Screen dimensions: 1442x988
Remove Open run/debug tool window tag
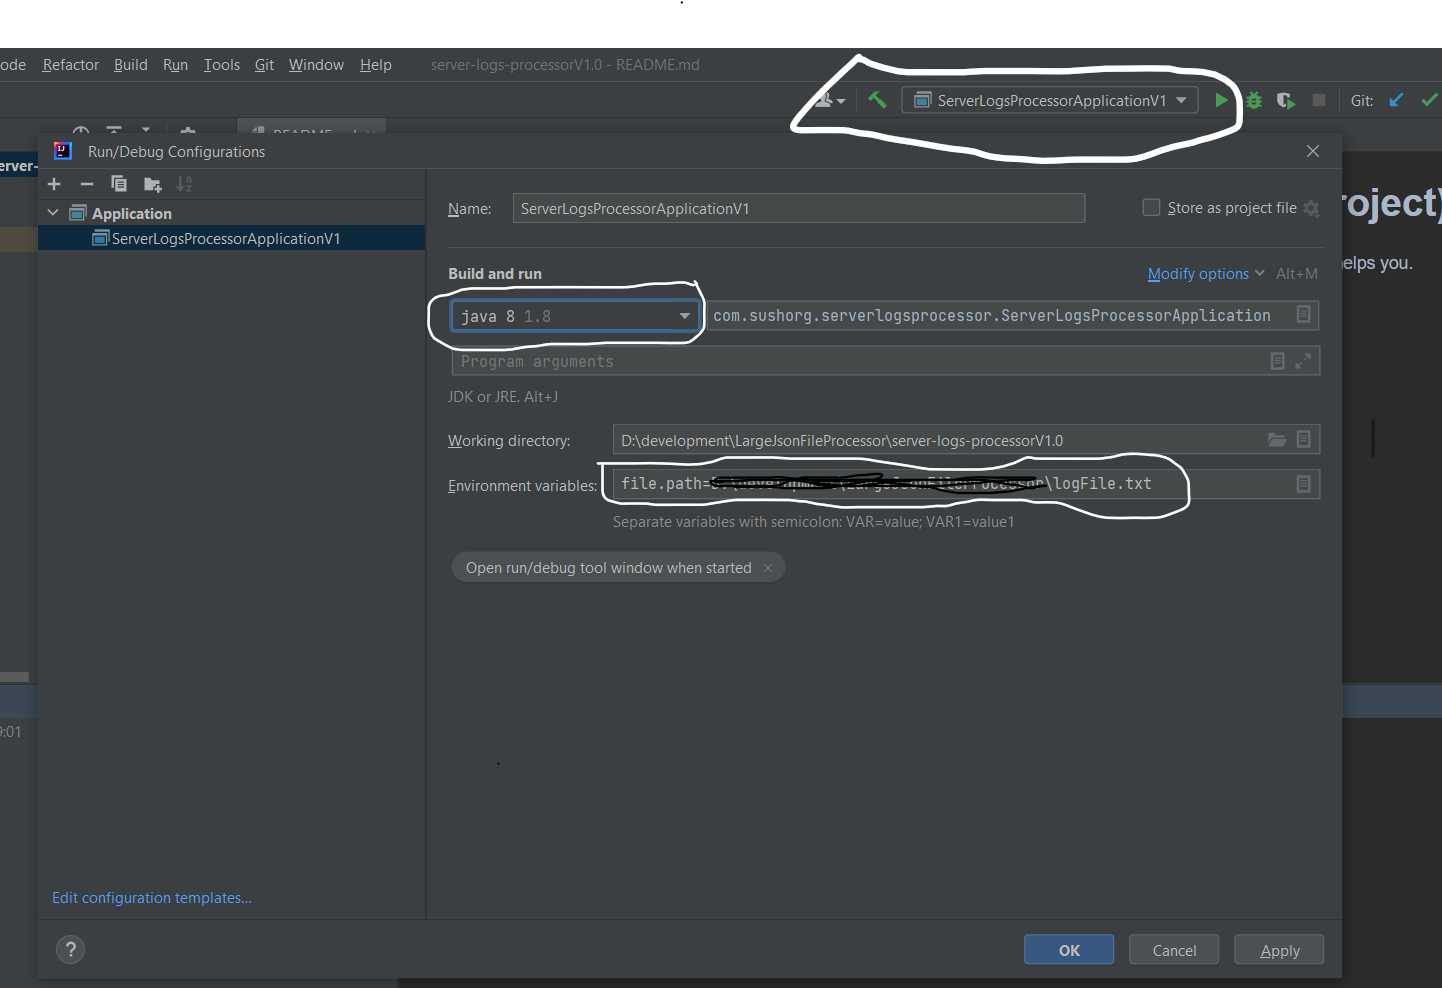click(768, 568)
